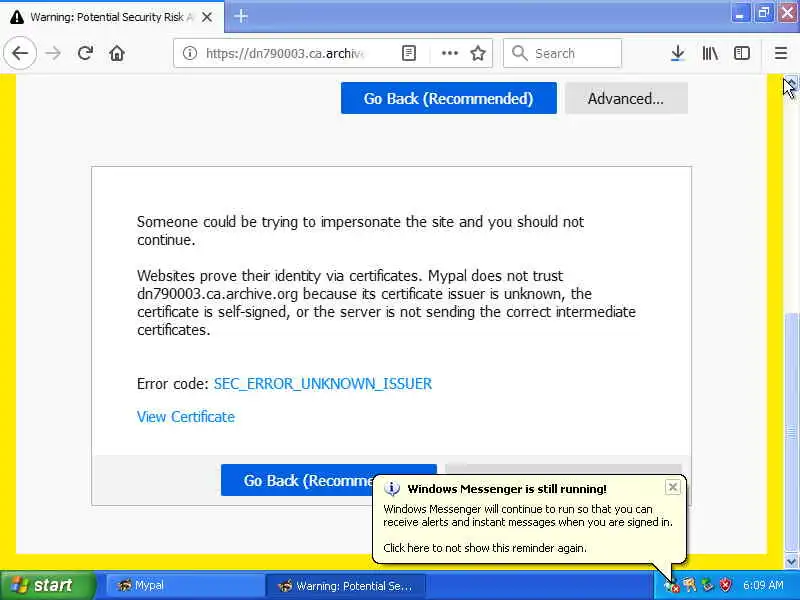Click the scrollbar down arrow

[x=791, y=562]
